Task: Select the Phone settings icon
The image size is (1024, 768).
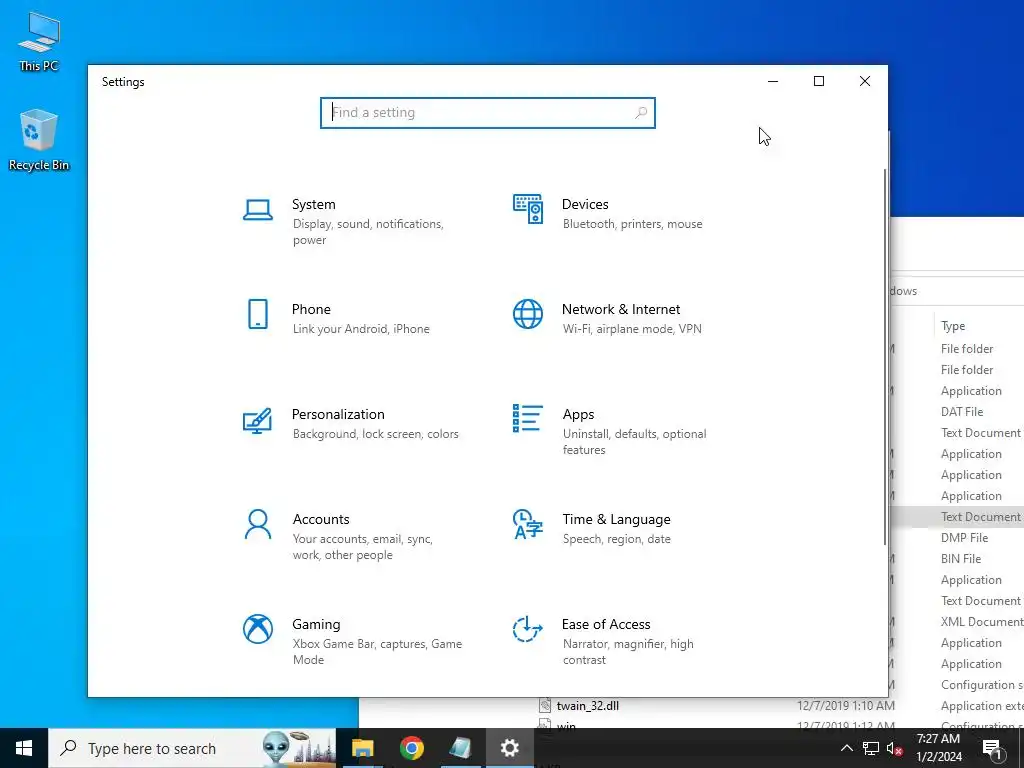Action: [x=258, y=314]
